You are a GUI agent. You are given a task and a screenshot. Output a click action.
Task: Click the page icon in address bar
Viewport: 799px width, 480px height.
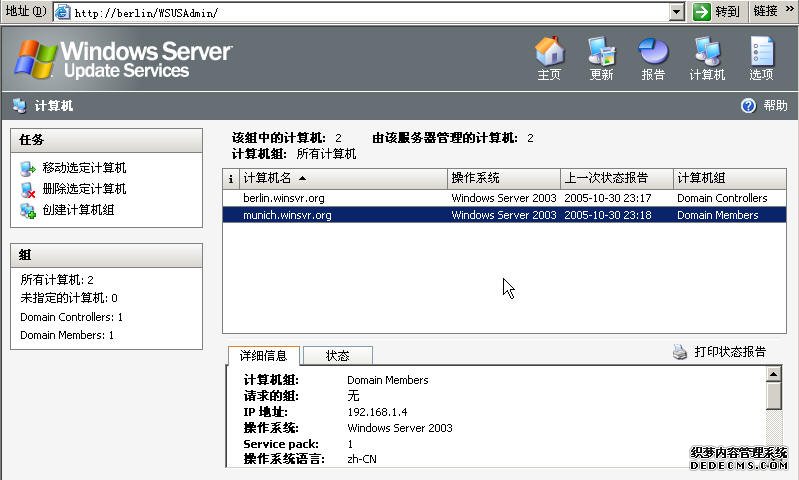click(62, 12)
